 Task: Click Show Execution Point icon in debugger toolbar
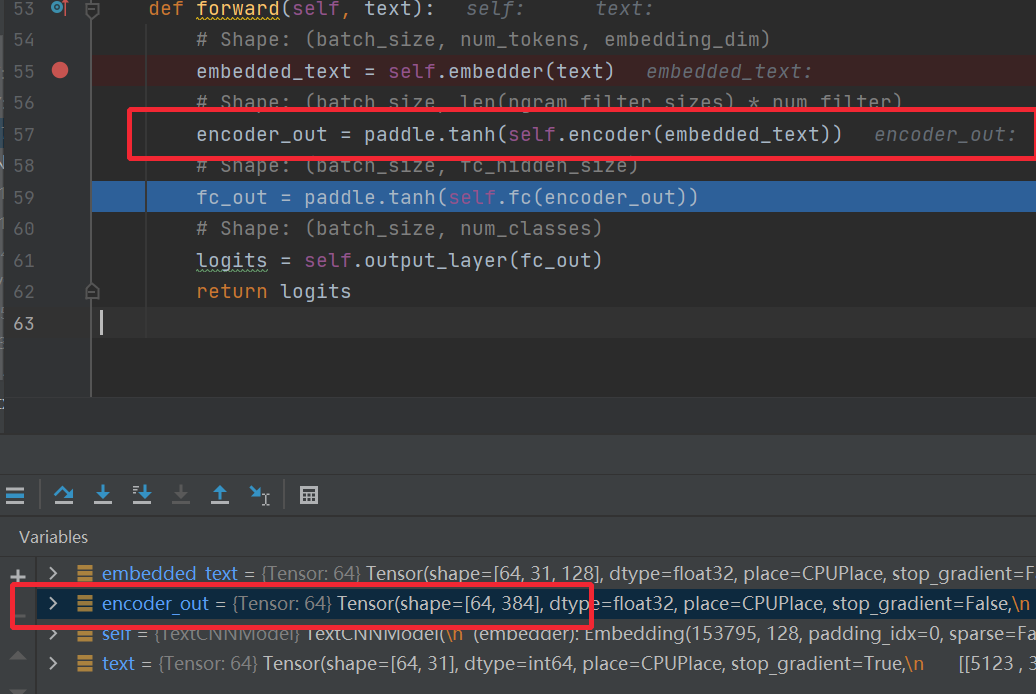15,495
